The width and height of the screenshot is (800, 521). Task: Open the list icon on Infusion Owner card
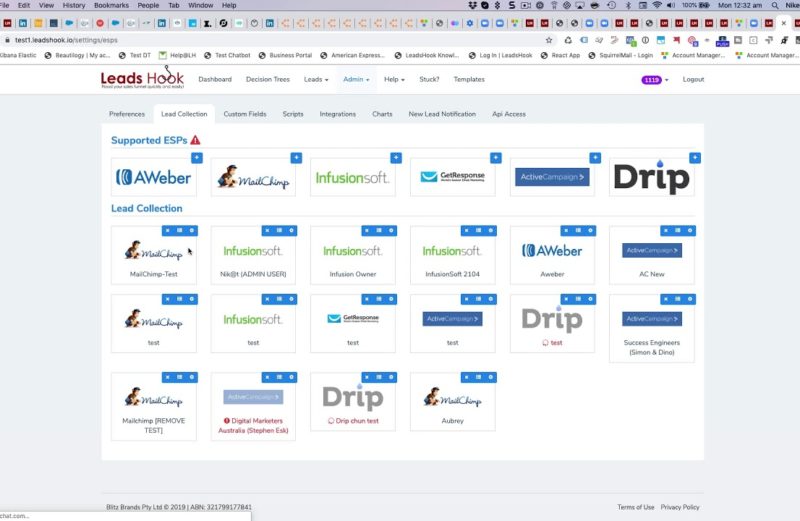point(379,231)
